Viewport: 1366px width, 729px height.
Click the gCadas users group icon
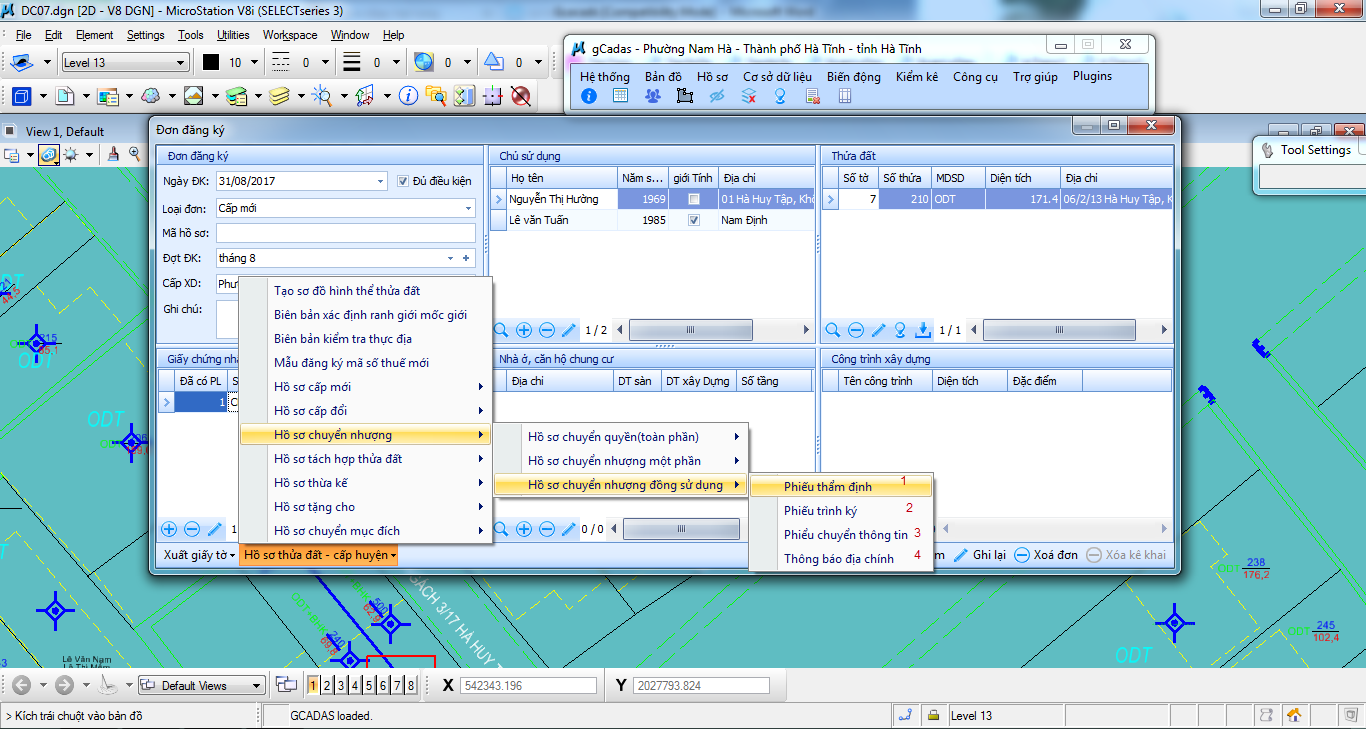click(652, 96)
